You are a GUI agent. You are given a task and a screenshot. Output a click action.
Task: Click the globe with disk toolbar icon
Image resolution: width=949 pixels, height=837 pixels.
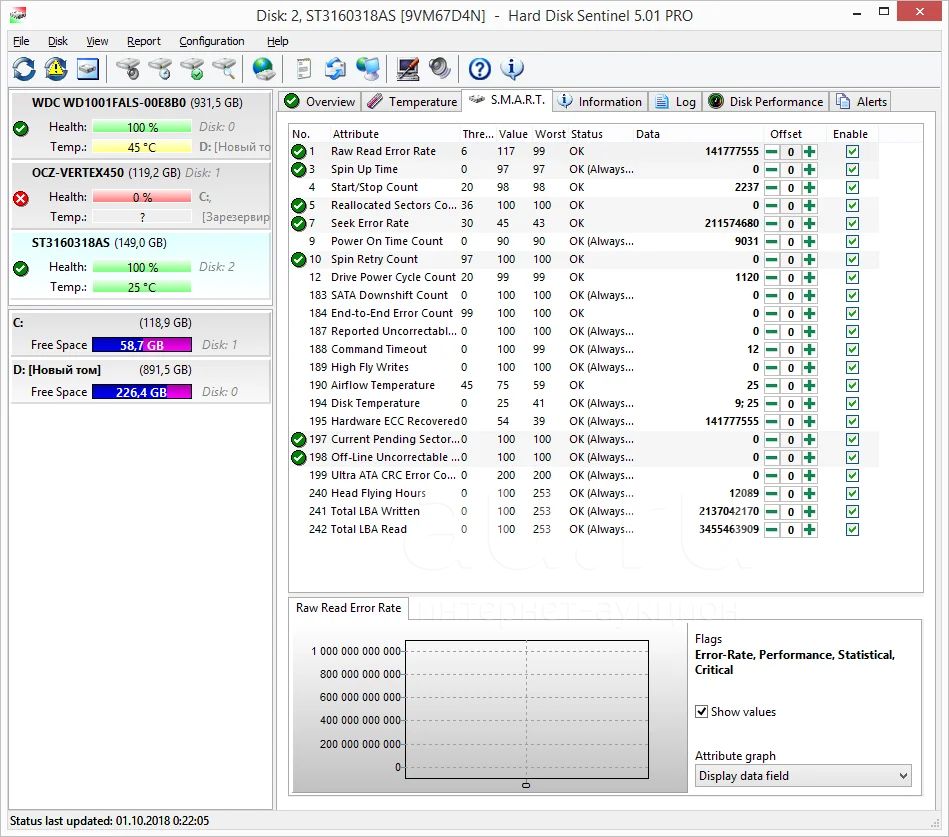pos(264,68)
